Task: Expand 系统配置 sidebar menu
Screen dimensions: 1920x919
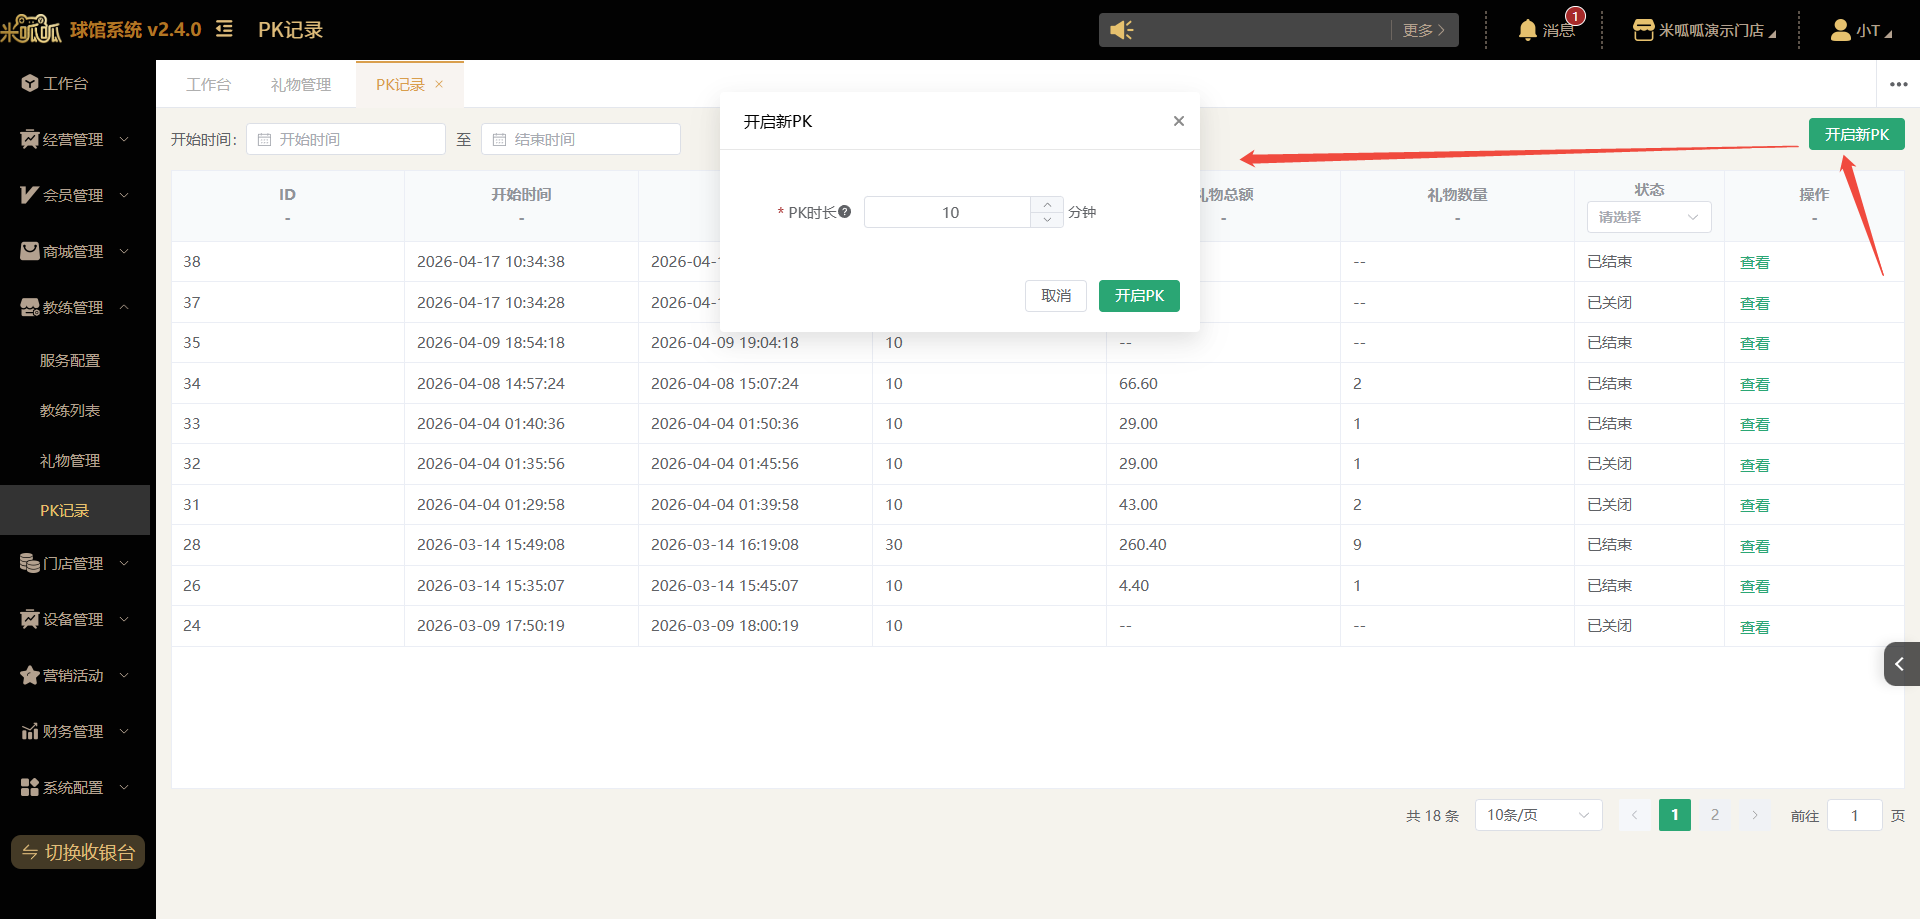Action: [x=75, y=787]
